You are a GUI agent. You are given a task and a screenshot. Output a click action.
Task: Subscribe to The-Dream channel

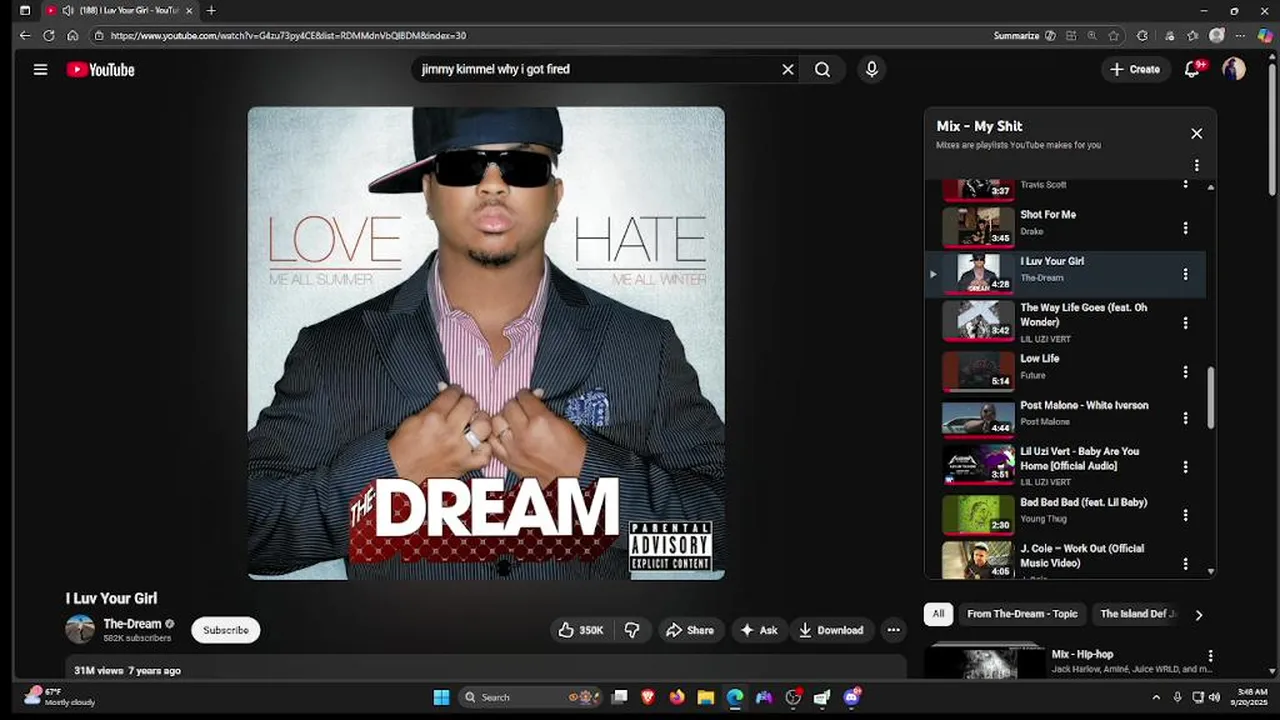226,630
